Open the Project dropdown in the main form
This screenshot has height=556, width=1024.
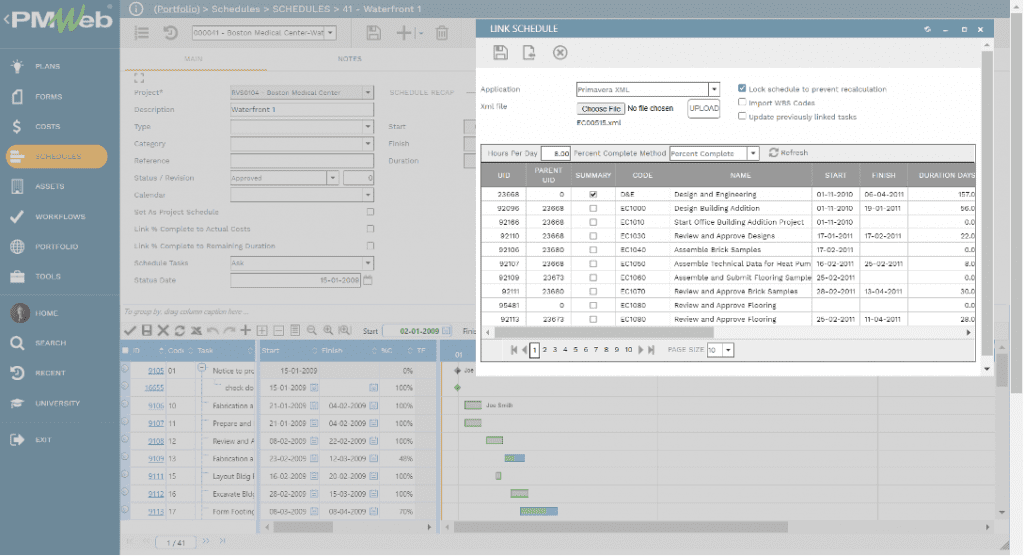(368, 92)
